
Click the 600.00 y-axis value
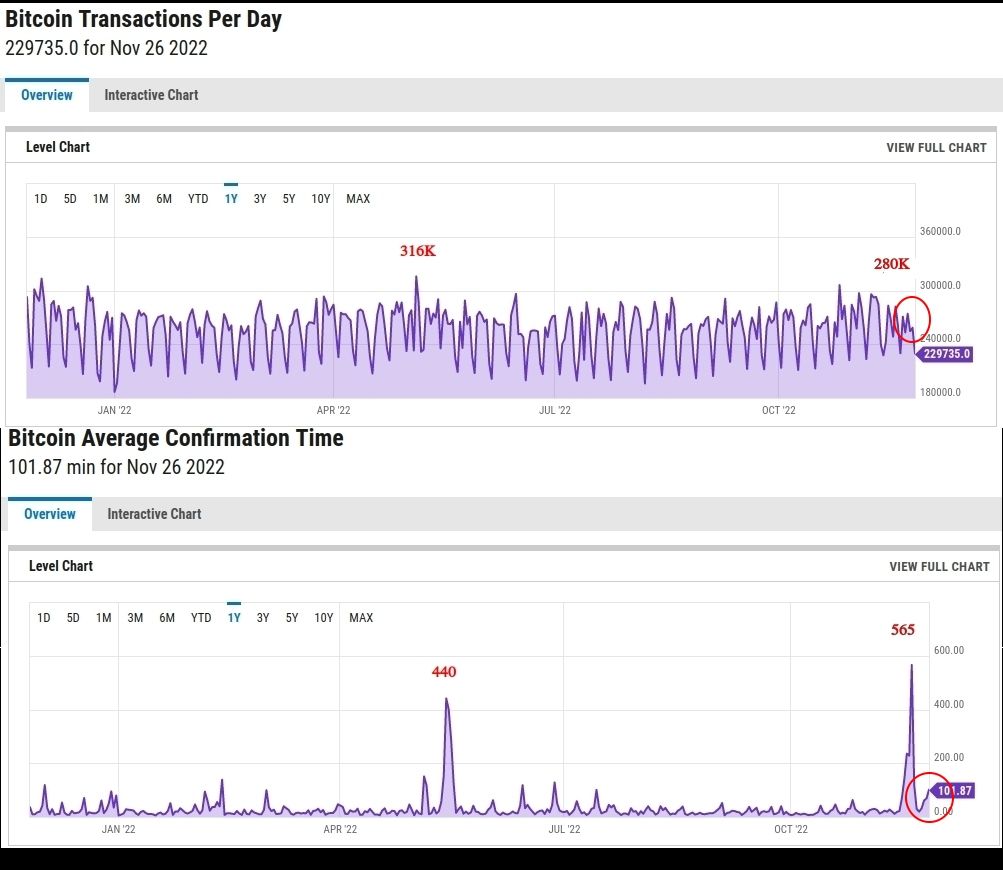[949, 651]
